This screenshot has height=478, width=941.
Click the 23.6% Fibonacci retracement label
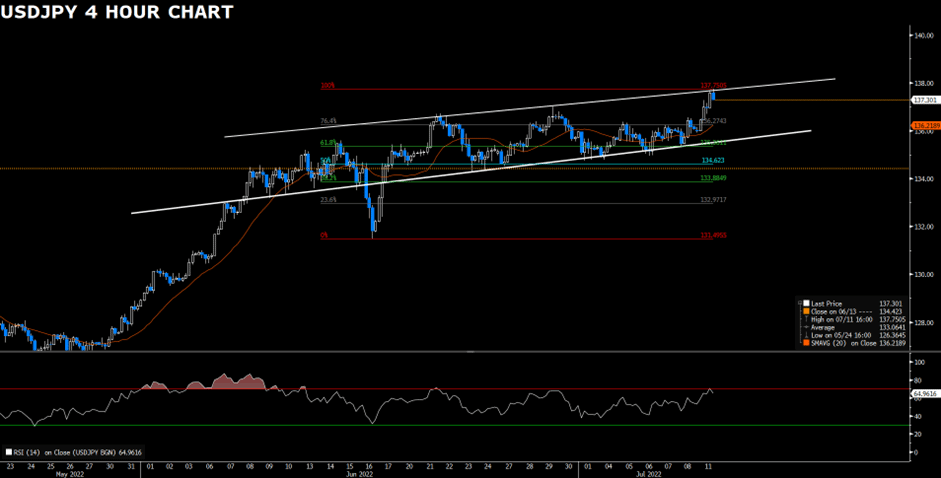pyautogui.click(x=327, y=200)
